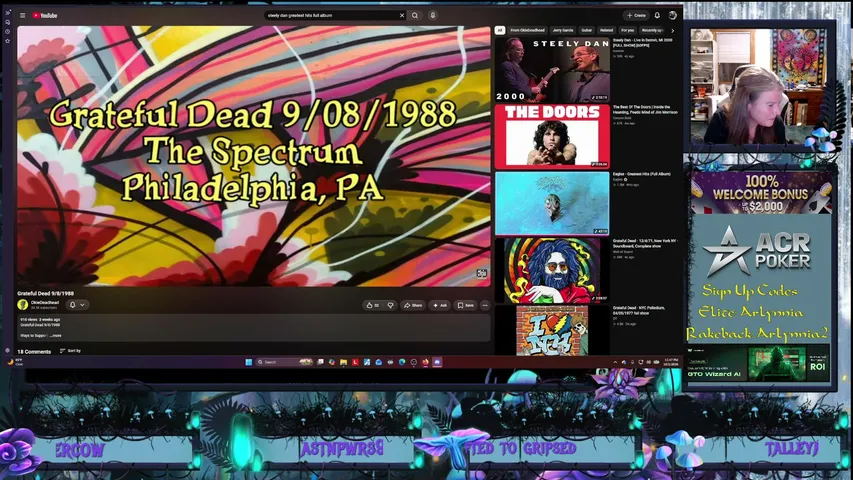Open Grateful Dead 12/6/71 Jerry thumbnail

552,270
